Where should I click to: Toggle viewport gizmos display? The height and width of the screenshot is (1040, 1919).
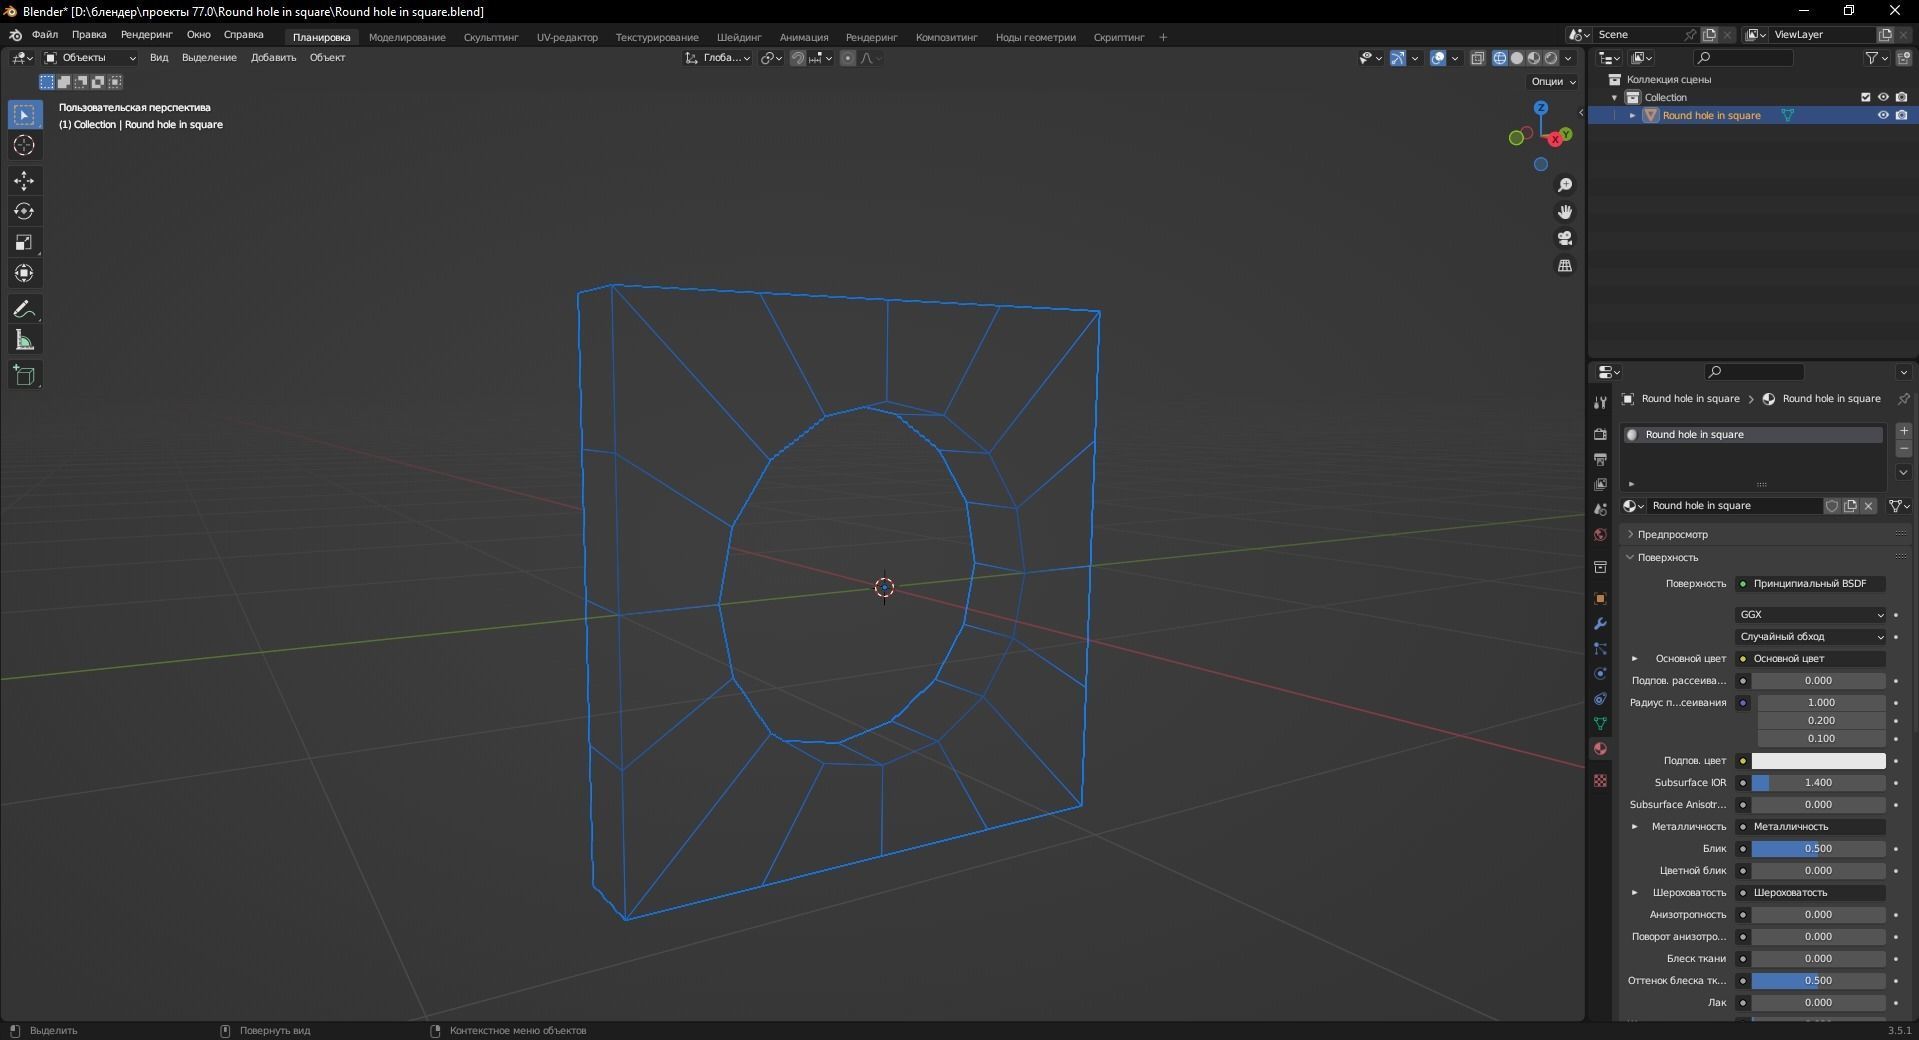pos(1398,58)
